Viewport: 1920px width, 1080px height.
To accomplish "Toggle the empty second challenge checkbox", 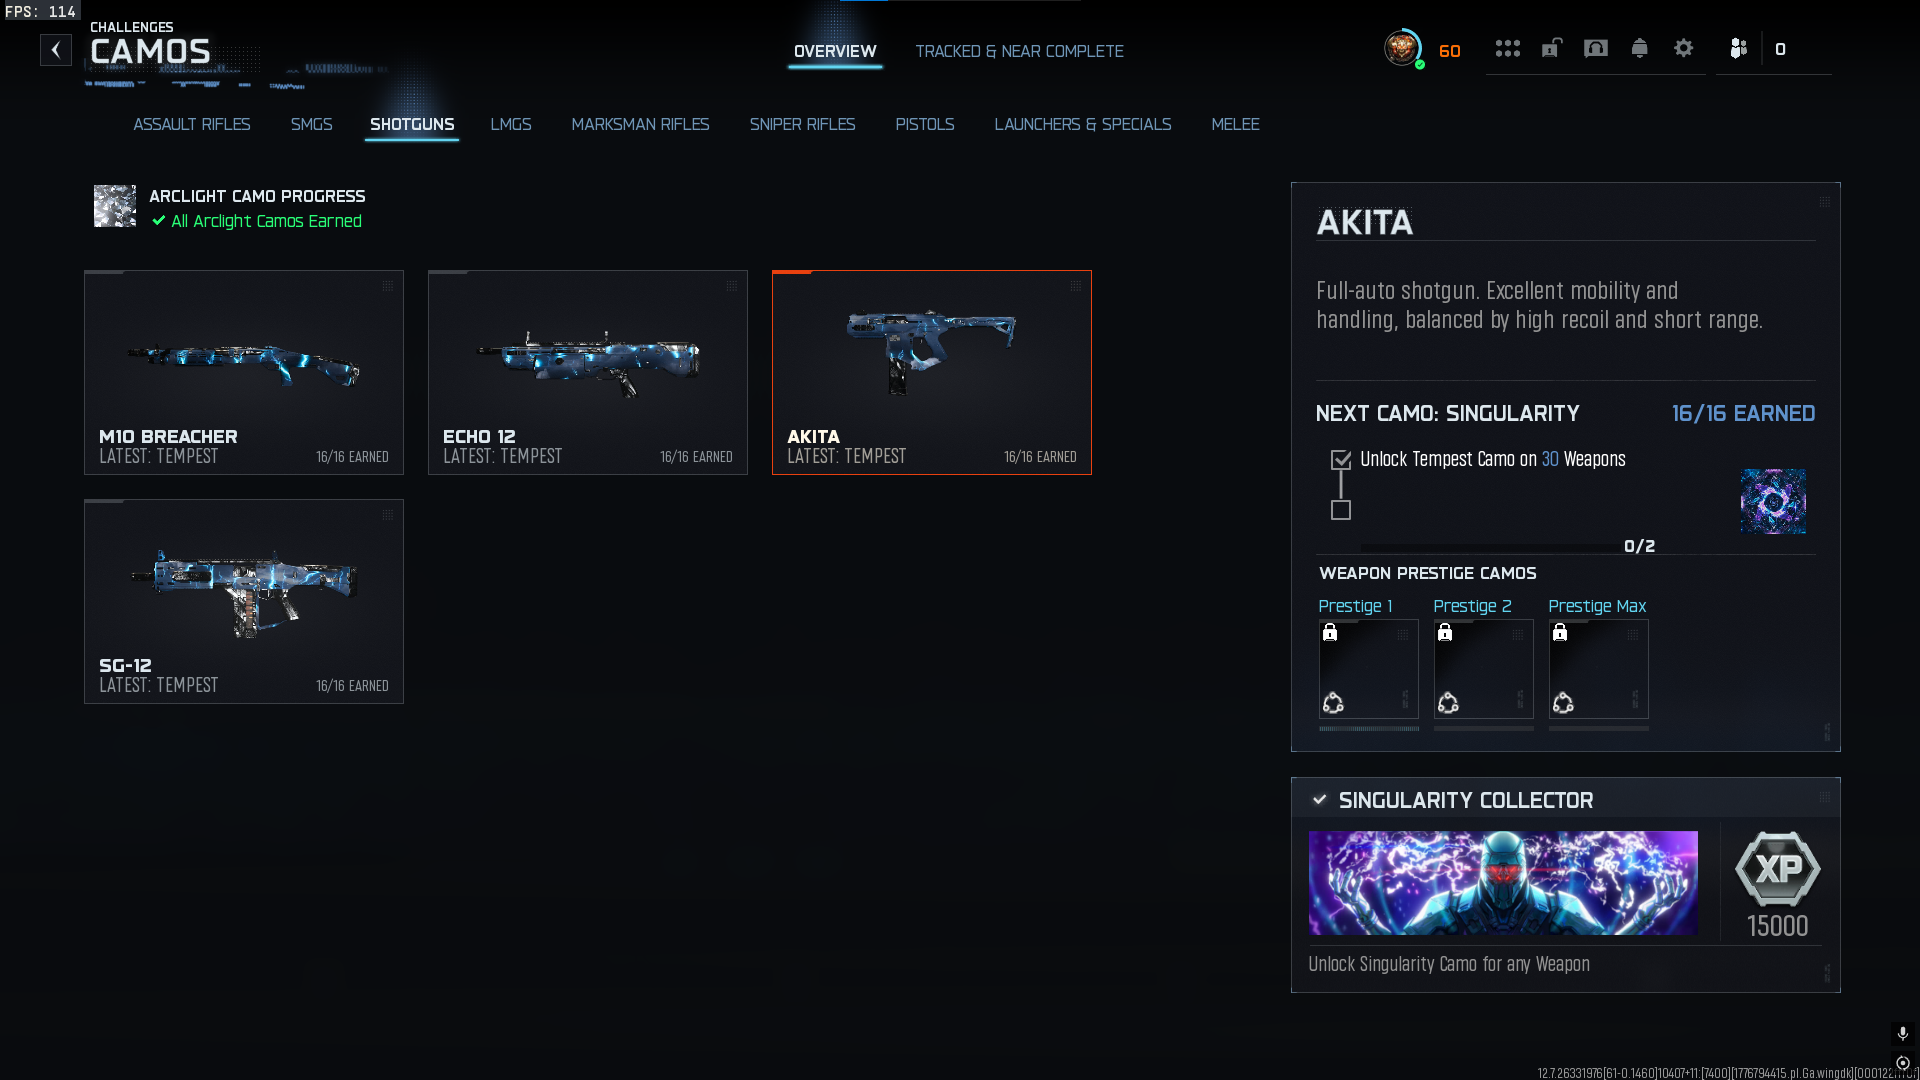I will point(1341,510).
